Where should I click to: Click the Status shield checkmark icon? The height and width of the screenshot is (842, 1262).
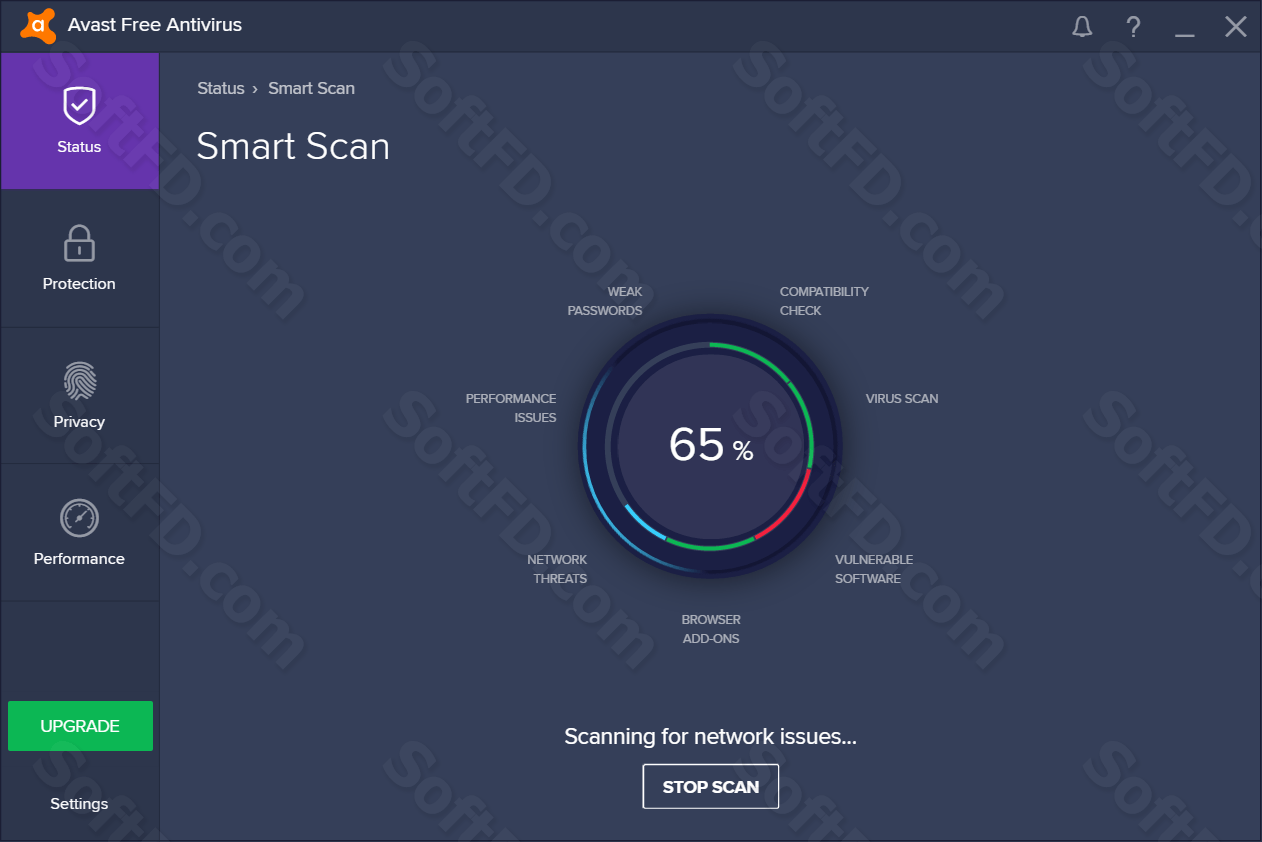click(x=79, y=104)
